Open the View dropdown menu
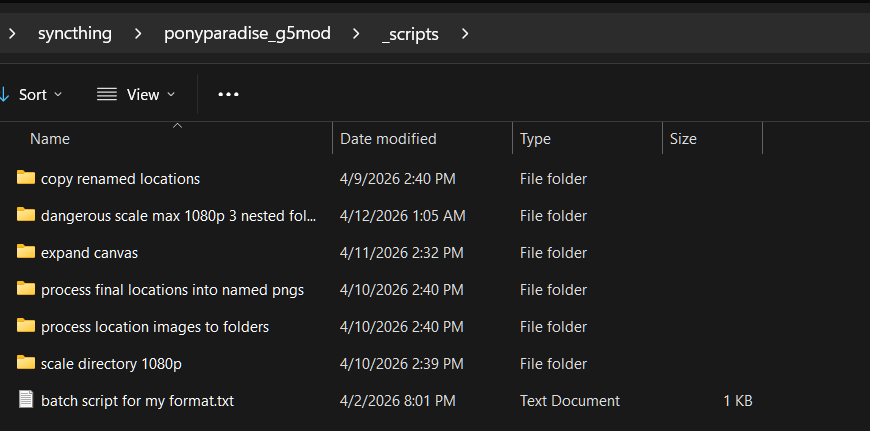The height and width of the screenshot is (431, 870). [x=136, y=94]
